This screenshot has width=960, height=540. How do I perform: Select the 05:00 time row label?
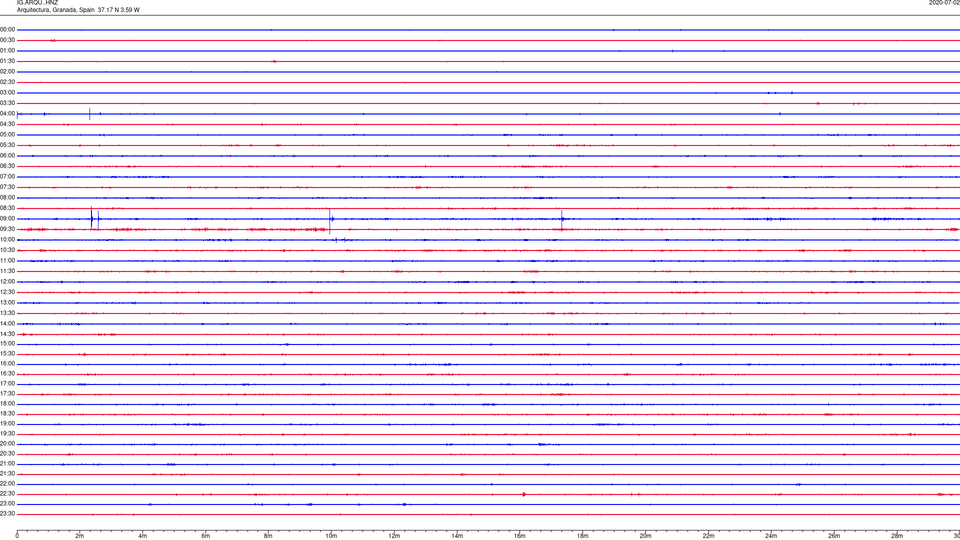(7, 134)
